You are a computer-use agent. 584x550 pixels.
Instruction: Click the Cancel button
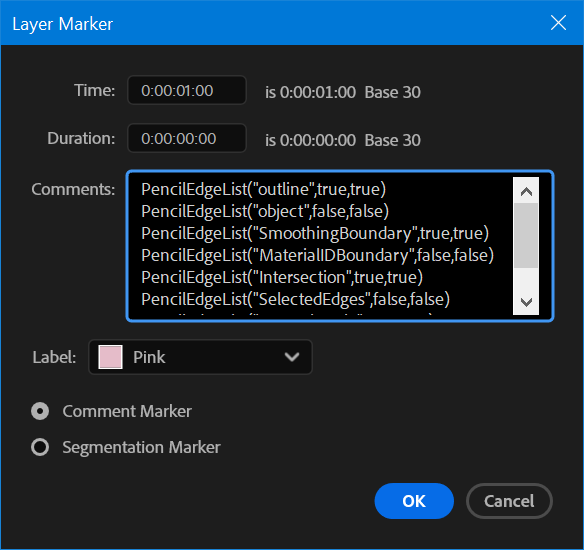tap(509, 501)
